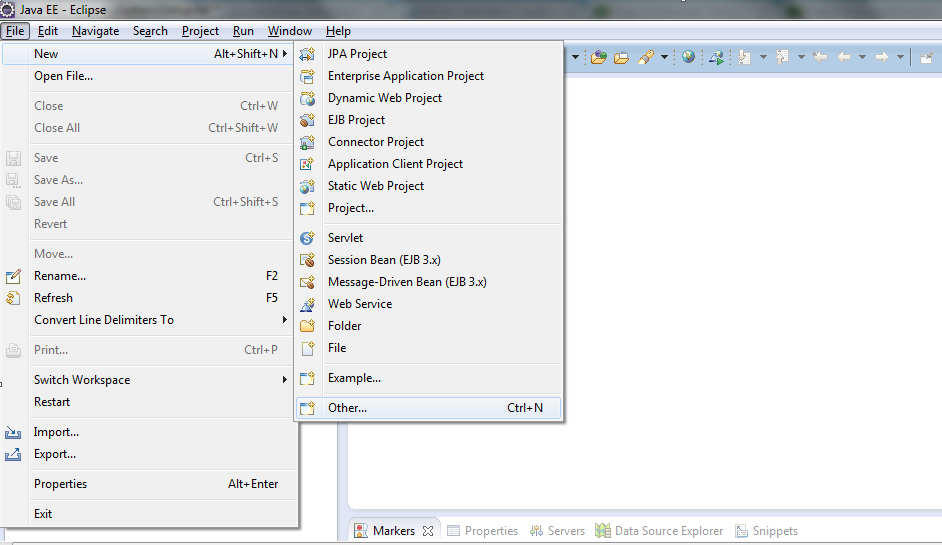942x545 pixels.
Task: Click the Open Perspective toolbar icon
Action: (926, 58)
